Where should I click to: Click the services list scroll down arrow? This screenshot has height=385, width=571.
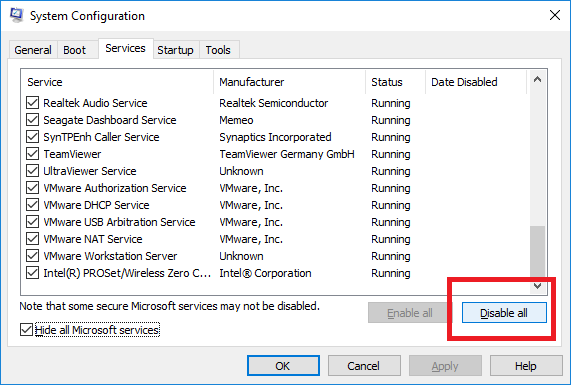[537, 286]
